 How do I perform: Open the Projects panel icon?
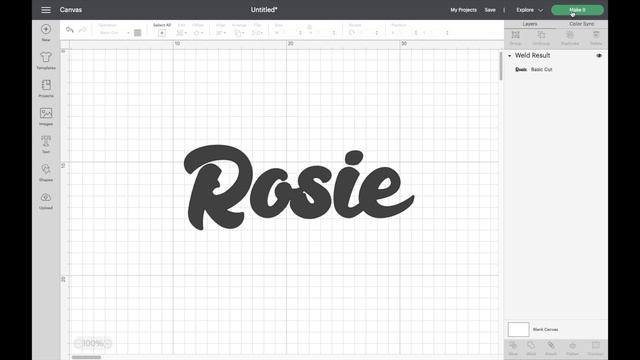(46, 85)
